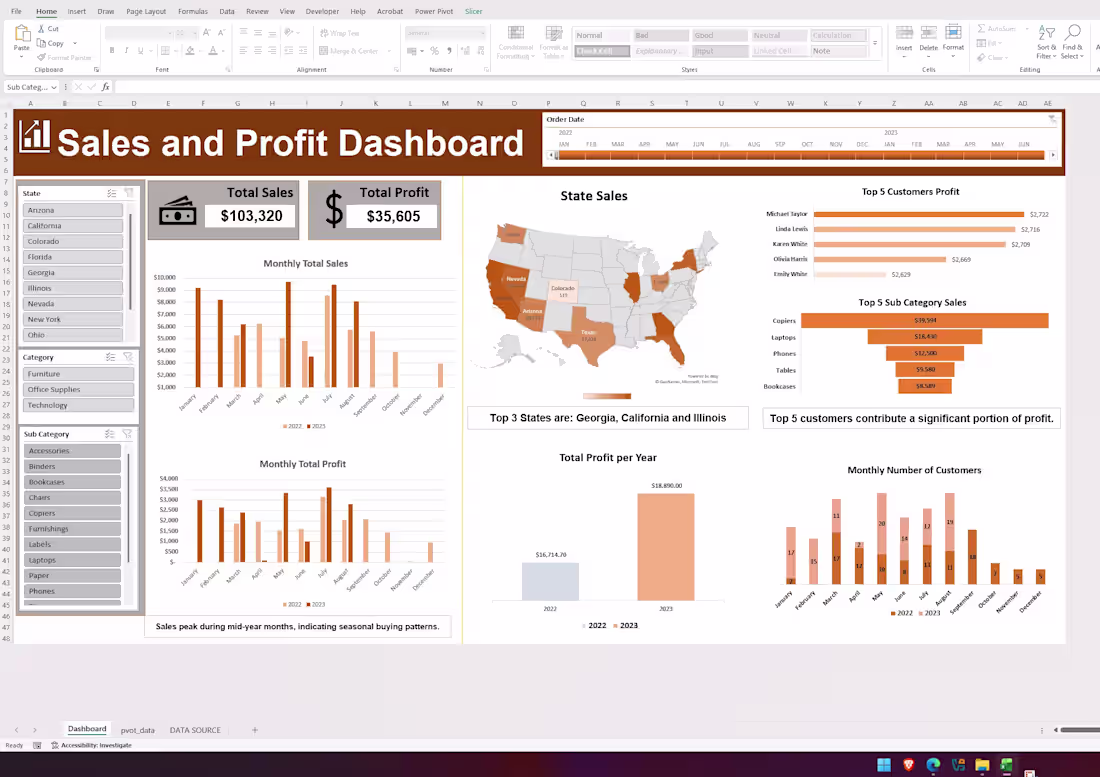1100x777 pixels.
Task: Click the Format cells icon
Action: 953,33
